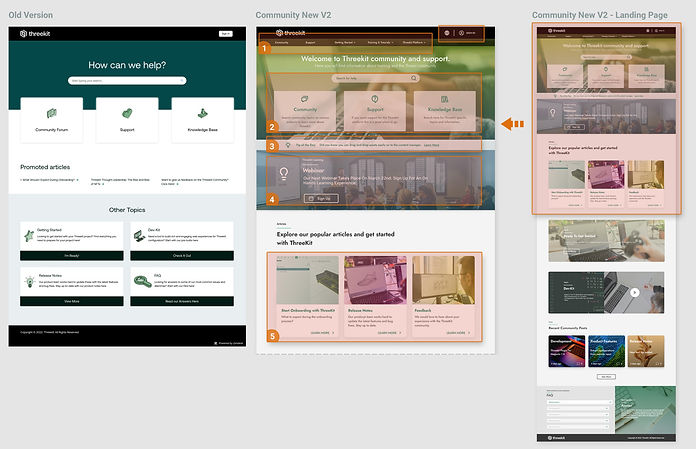
Task: Open the Knowledge Base card in V2 hero
Action: [445, 111]
